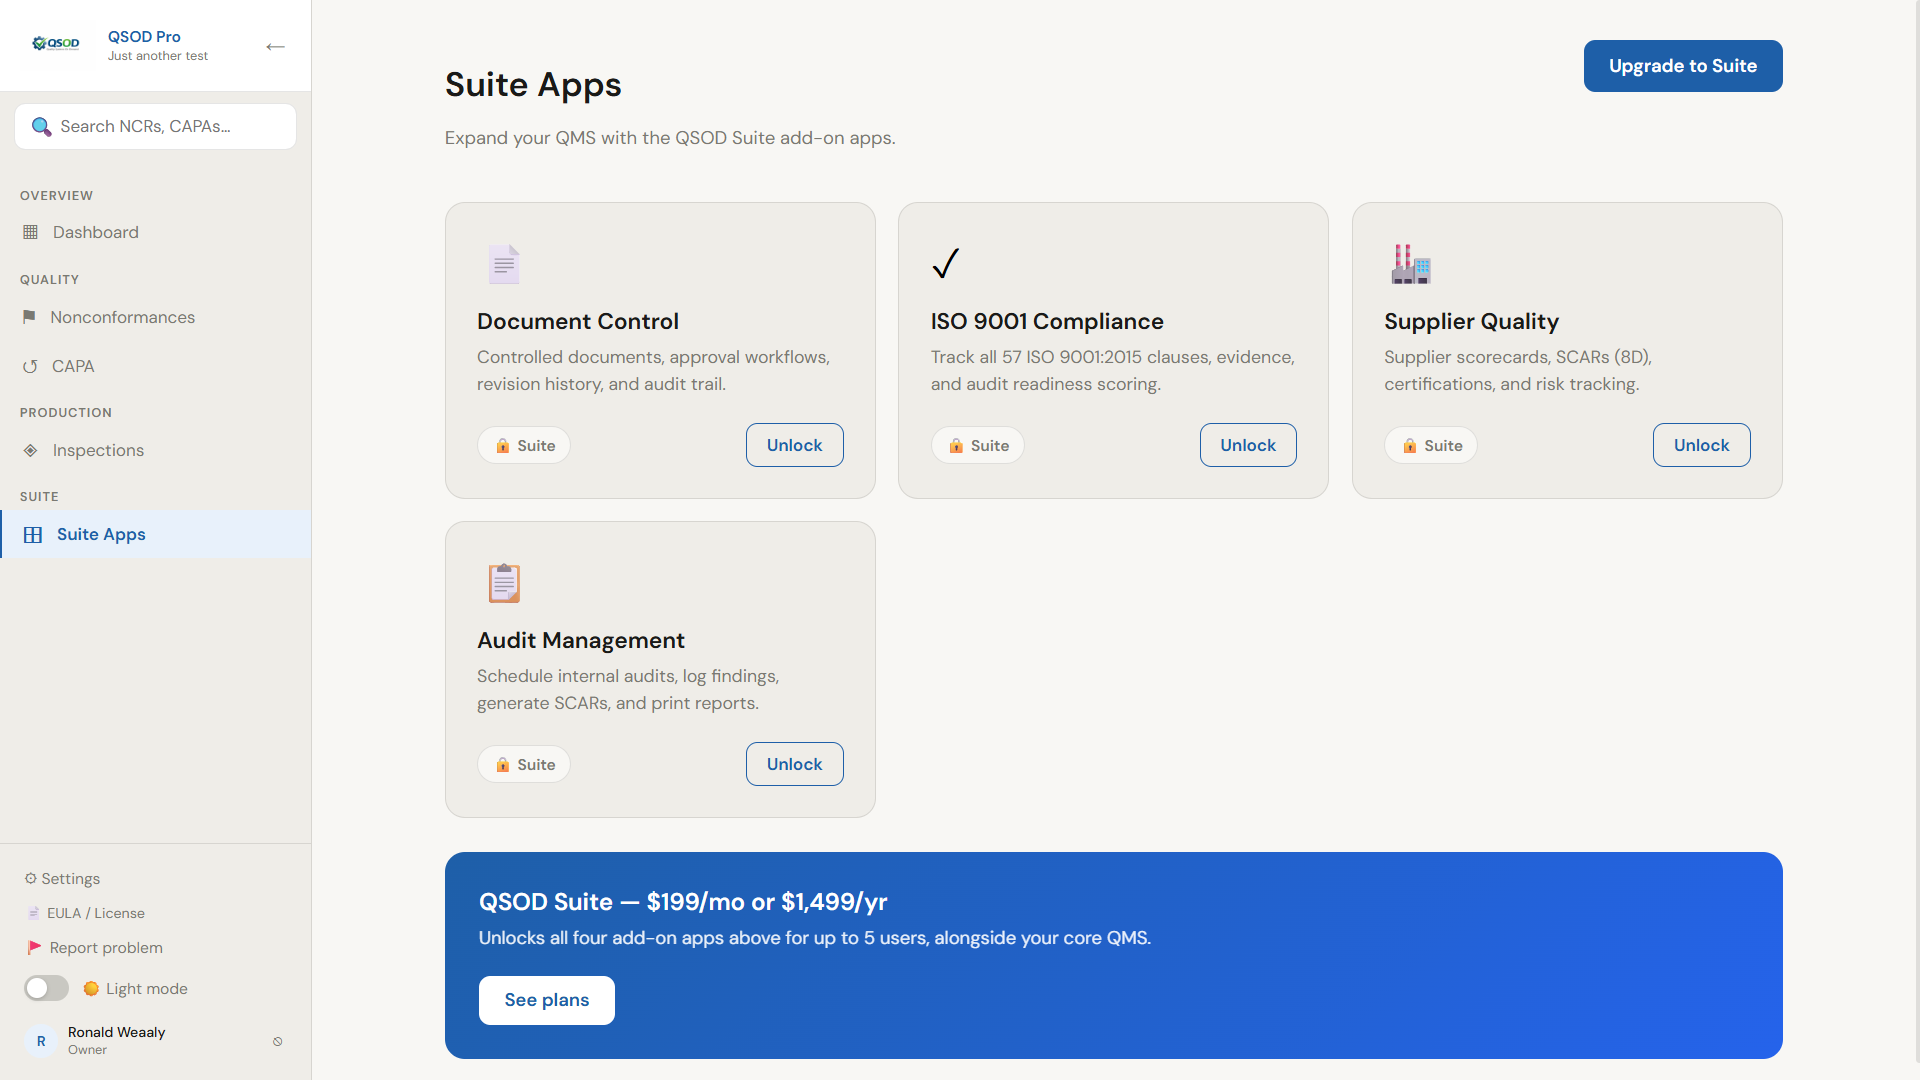
Task: Click the lock icon on Supplier Quality
Action: tap(1410, 446)
